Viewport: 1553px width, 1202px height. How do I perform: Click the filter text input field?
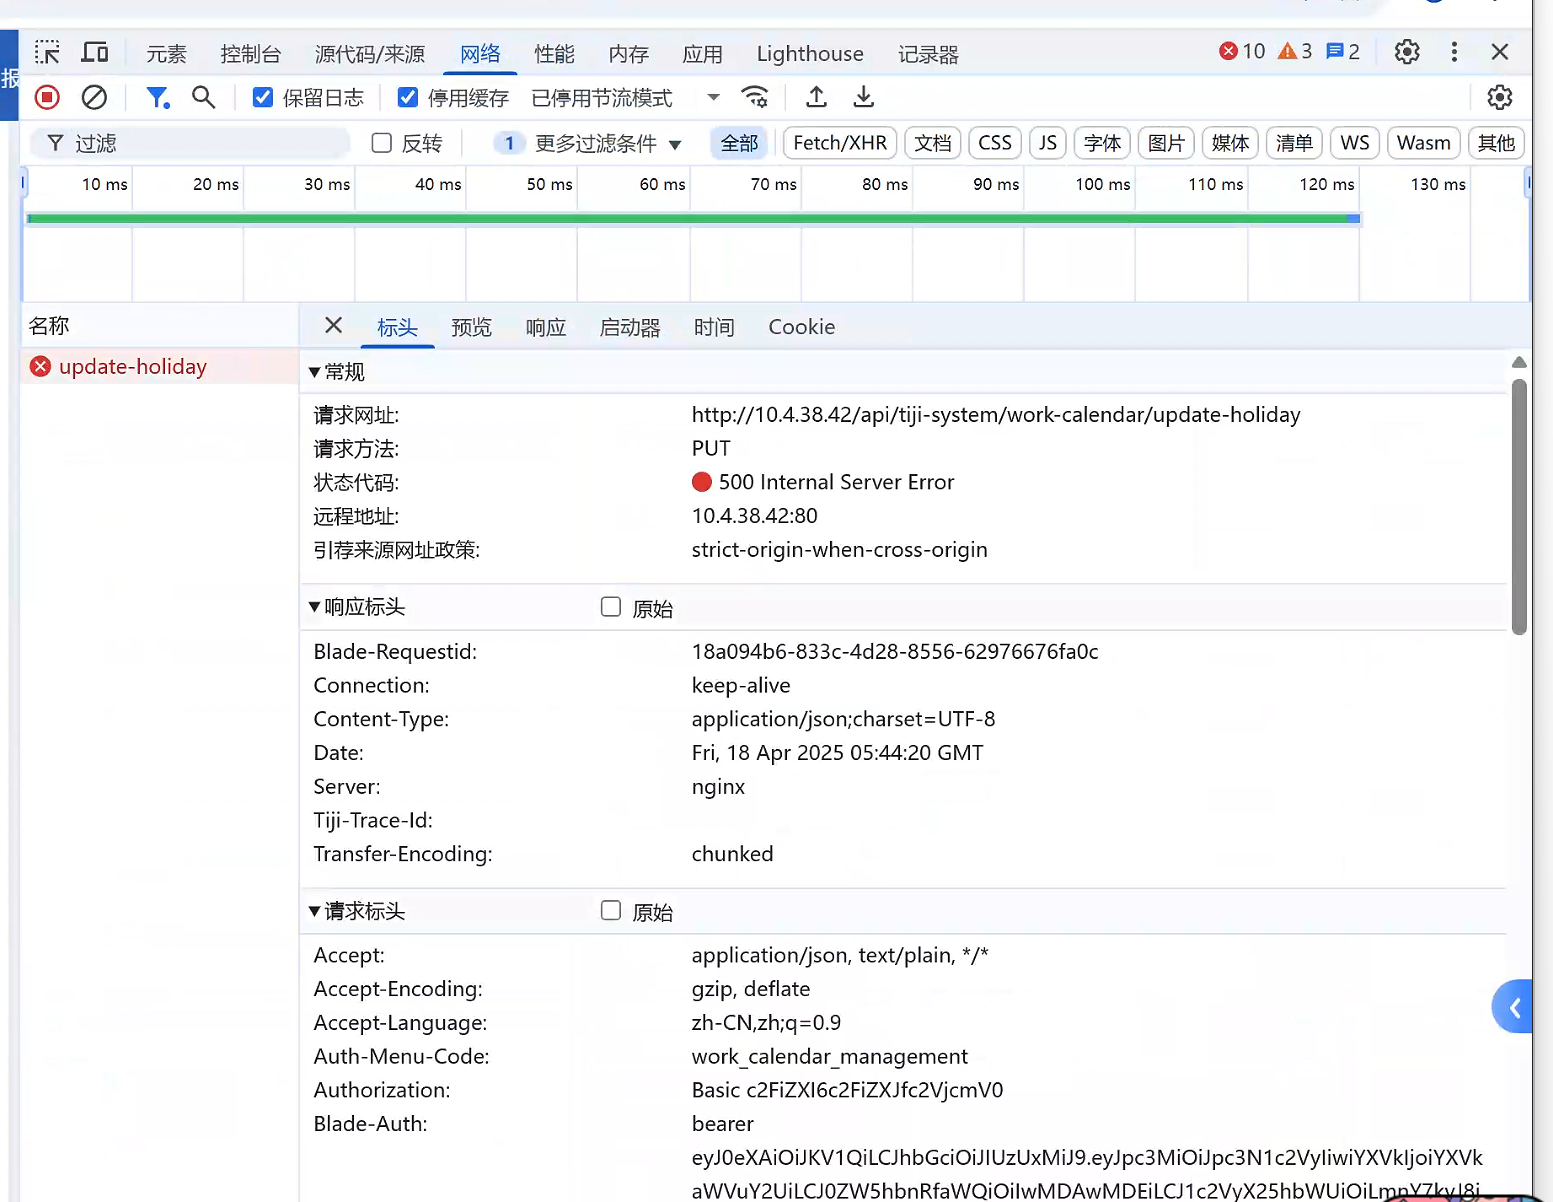(190, 143)
